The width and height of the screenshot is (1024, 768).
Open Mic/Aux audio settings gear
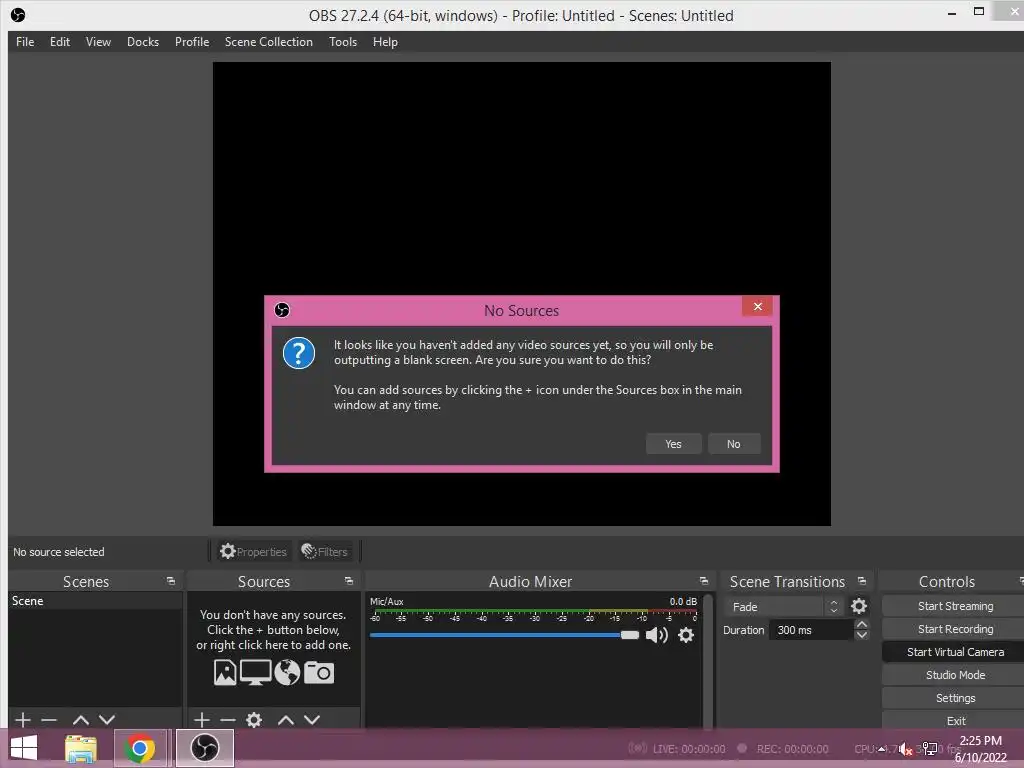click(x=686, y=635)
